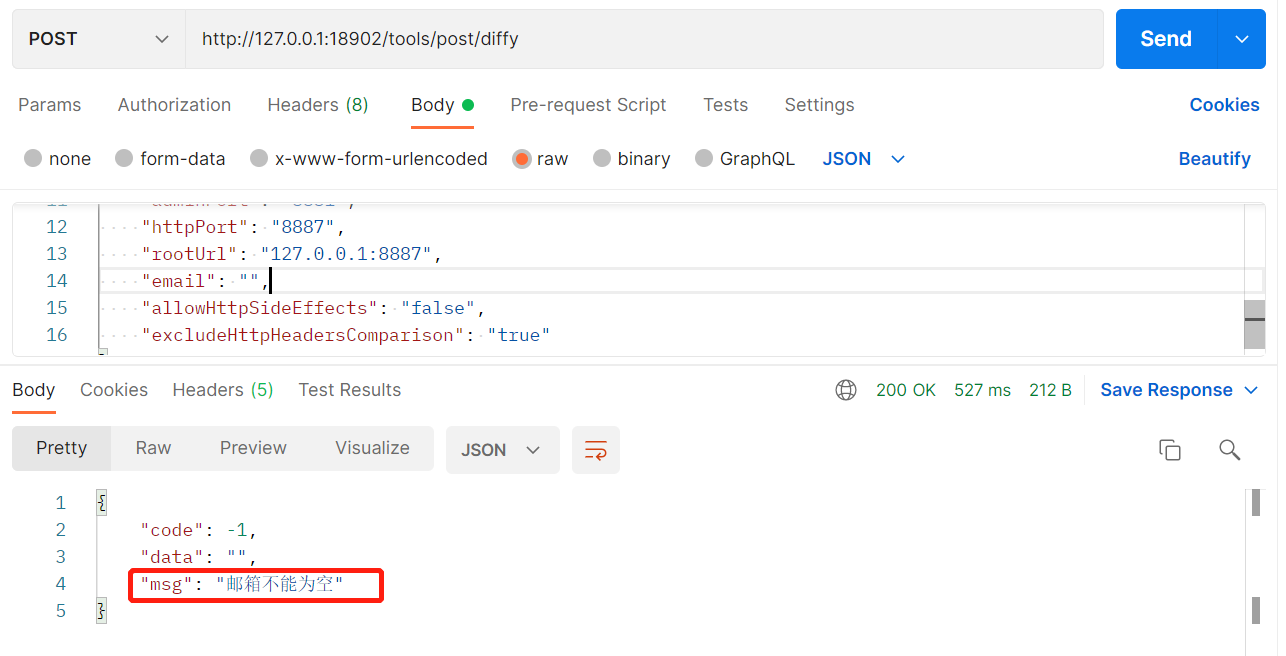The width and height of the screenshot is (1286, 656).
Task: Click the "code": -1 response line
Action: point(199,530)
